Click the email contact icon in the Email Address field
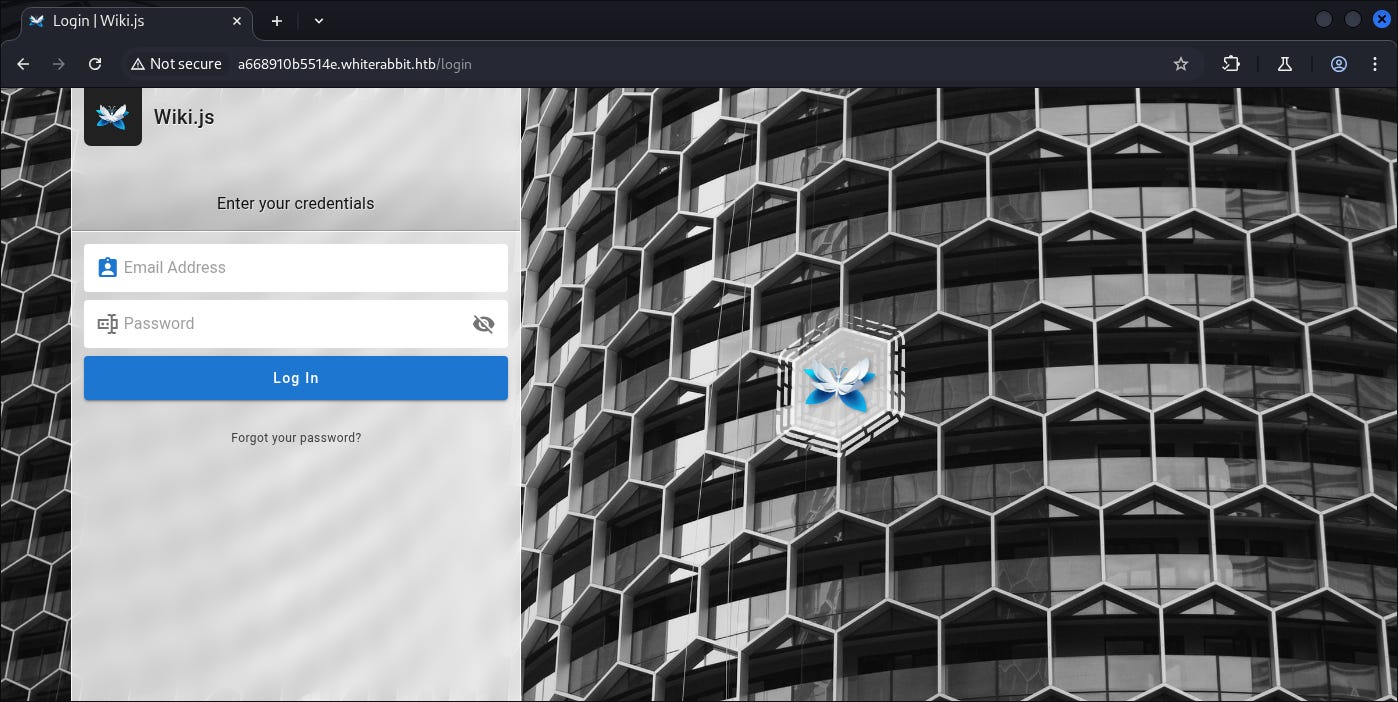1398x702 pixels. coord(107,268)
